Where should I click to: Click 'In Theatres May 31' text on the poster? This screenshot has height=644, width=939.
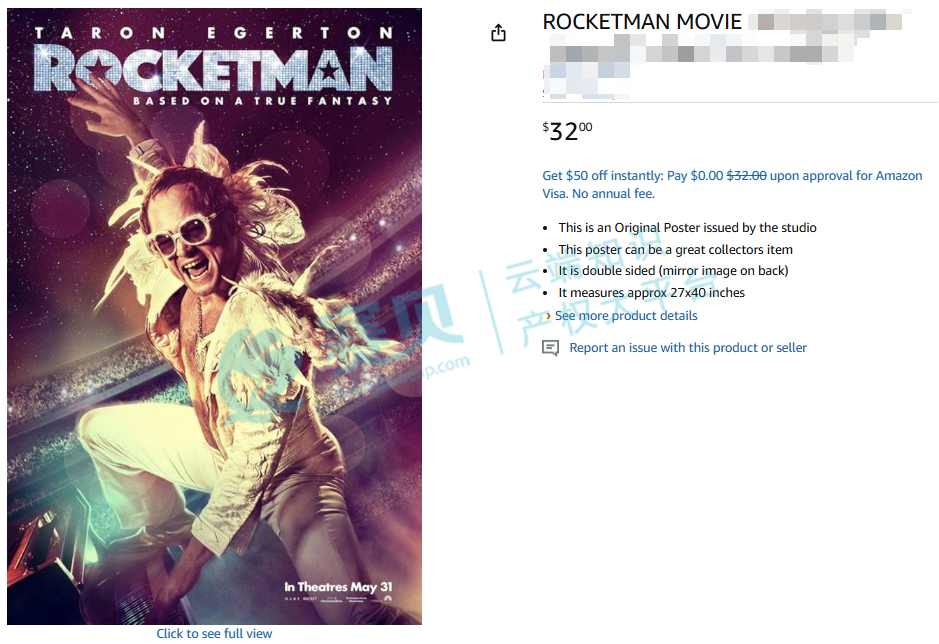point(338,587)
